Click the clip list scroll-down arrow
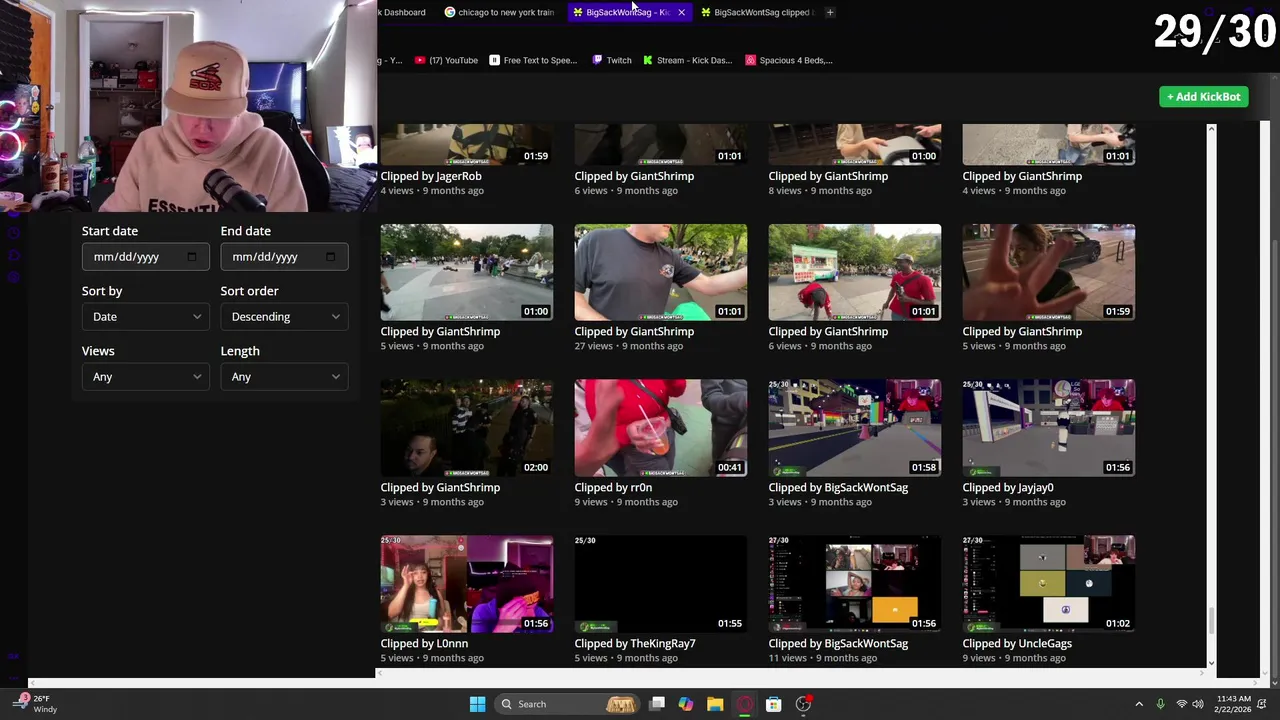The height and width of the screenshot is (720, 1280). pyautogui.click(x=1211, y=662)
